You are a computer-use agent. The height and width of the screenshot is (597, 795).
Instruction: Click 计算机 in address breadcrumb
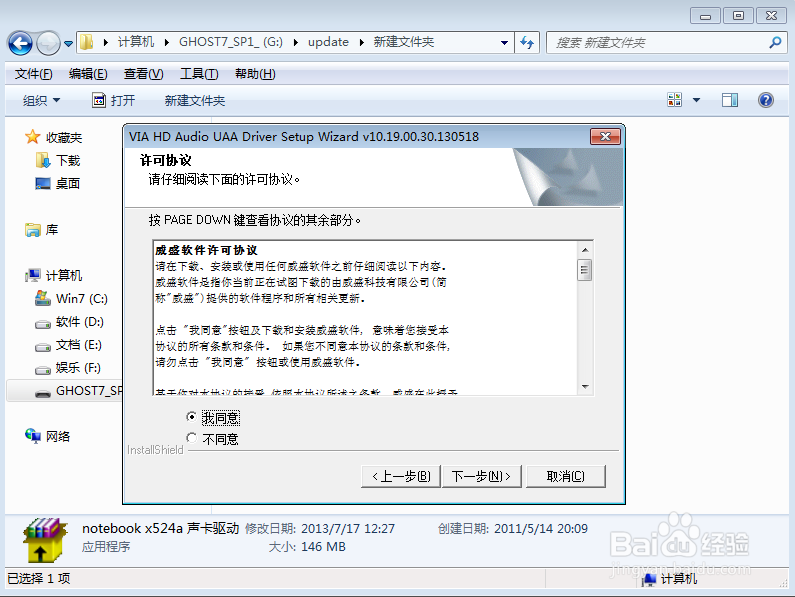136,42
